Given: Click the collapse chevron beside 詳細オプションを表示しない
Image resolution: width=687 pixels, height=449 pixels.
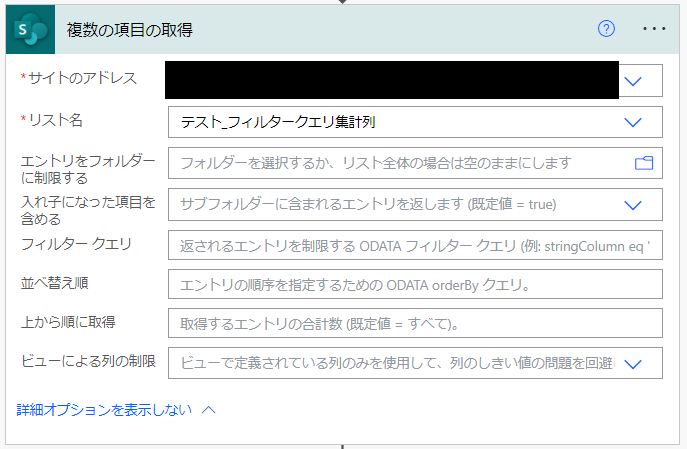Looking at the screenshot, I should (209, 410).
